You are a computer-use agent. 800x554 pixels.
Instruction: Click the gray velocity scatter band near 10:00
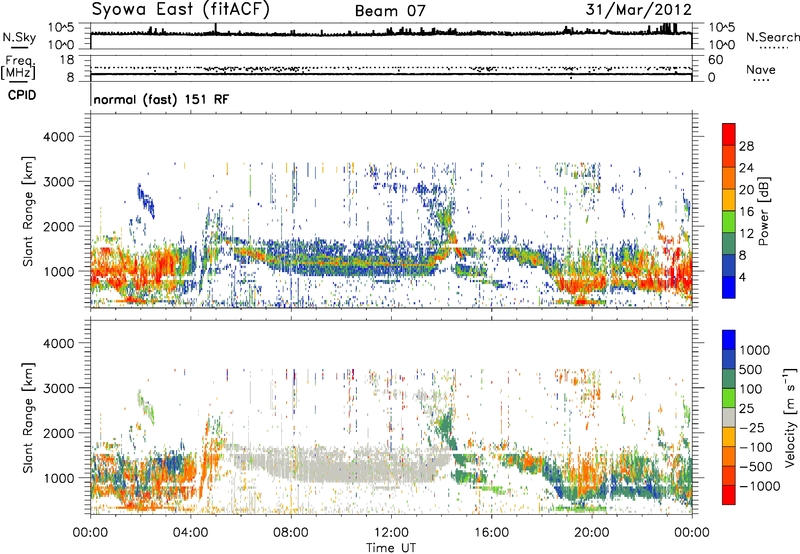341,464
